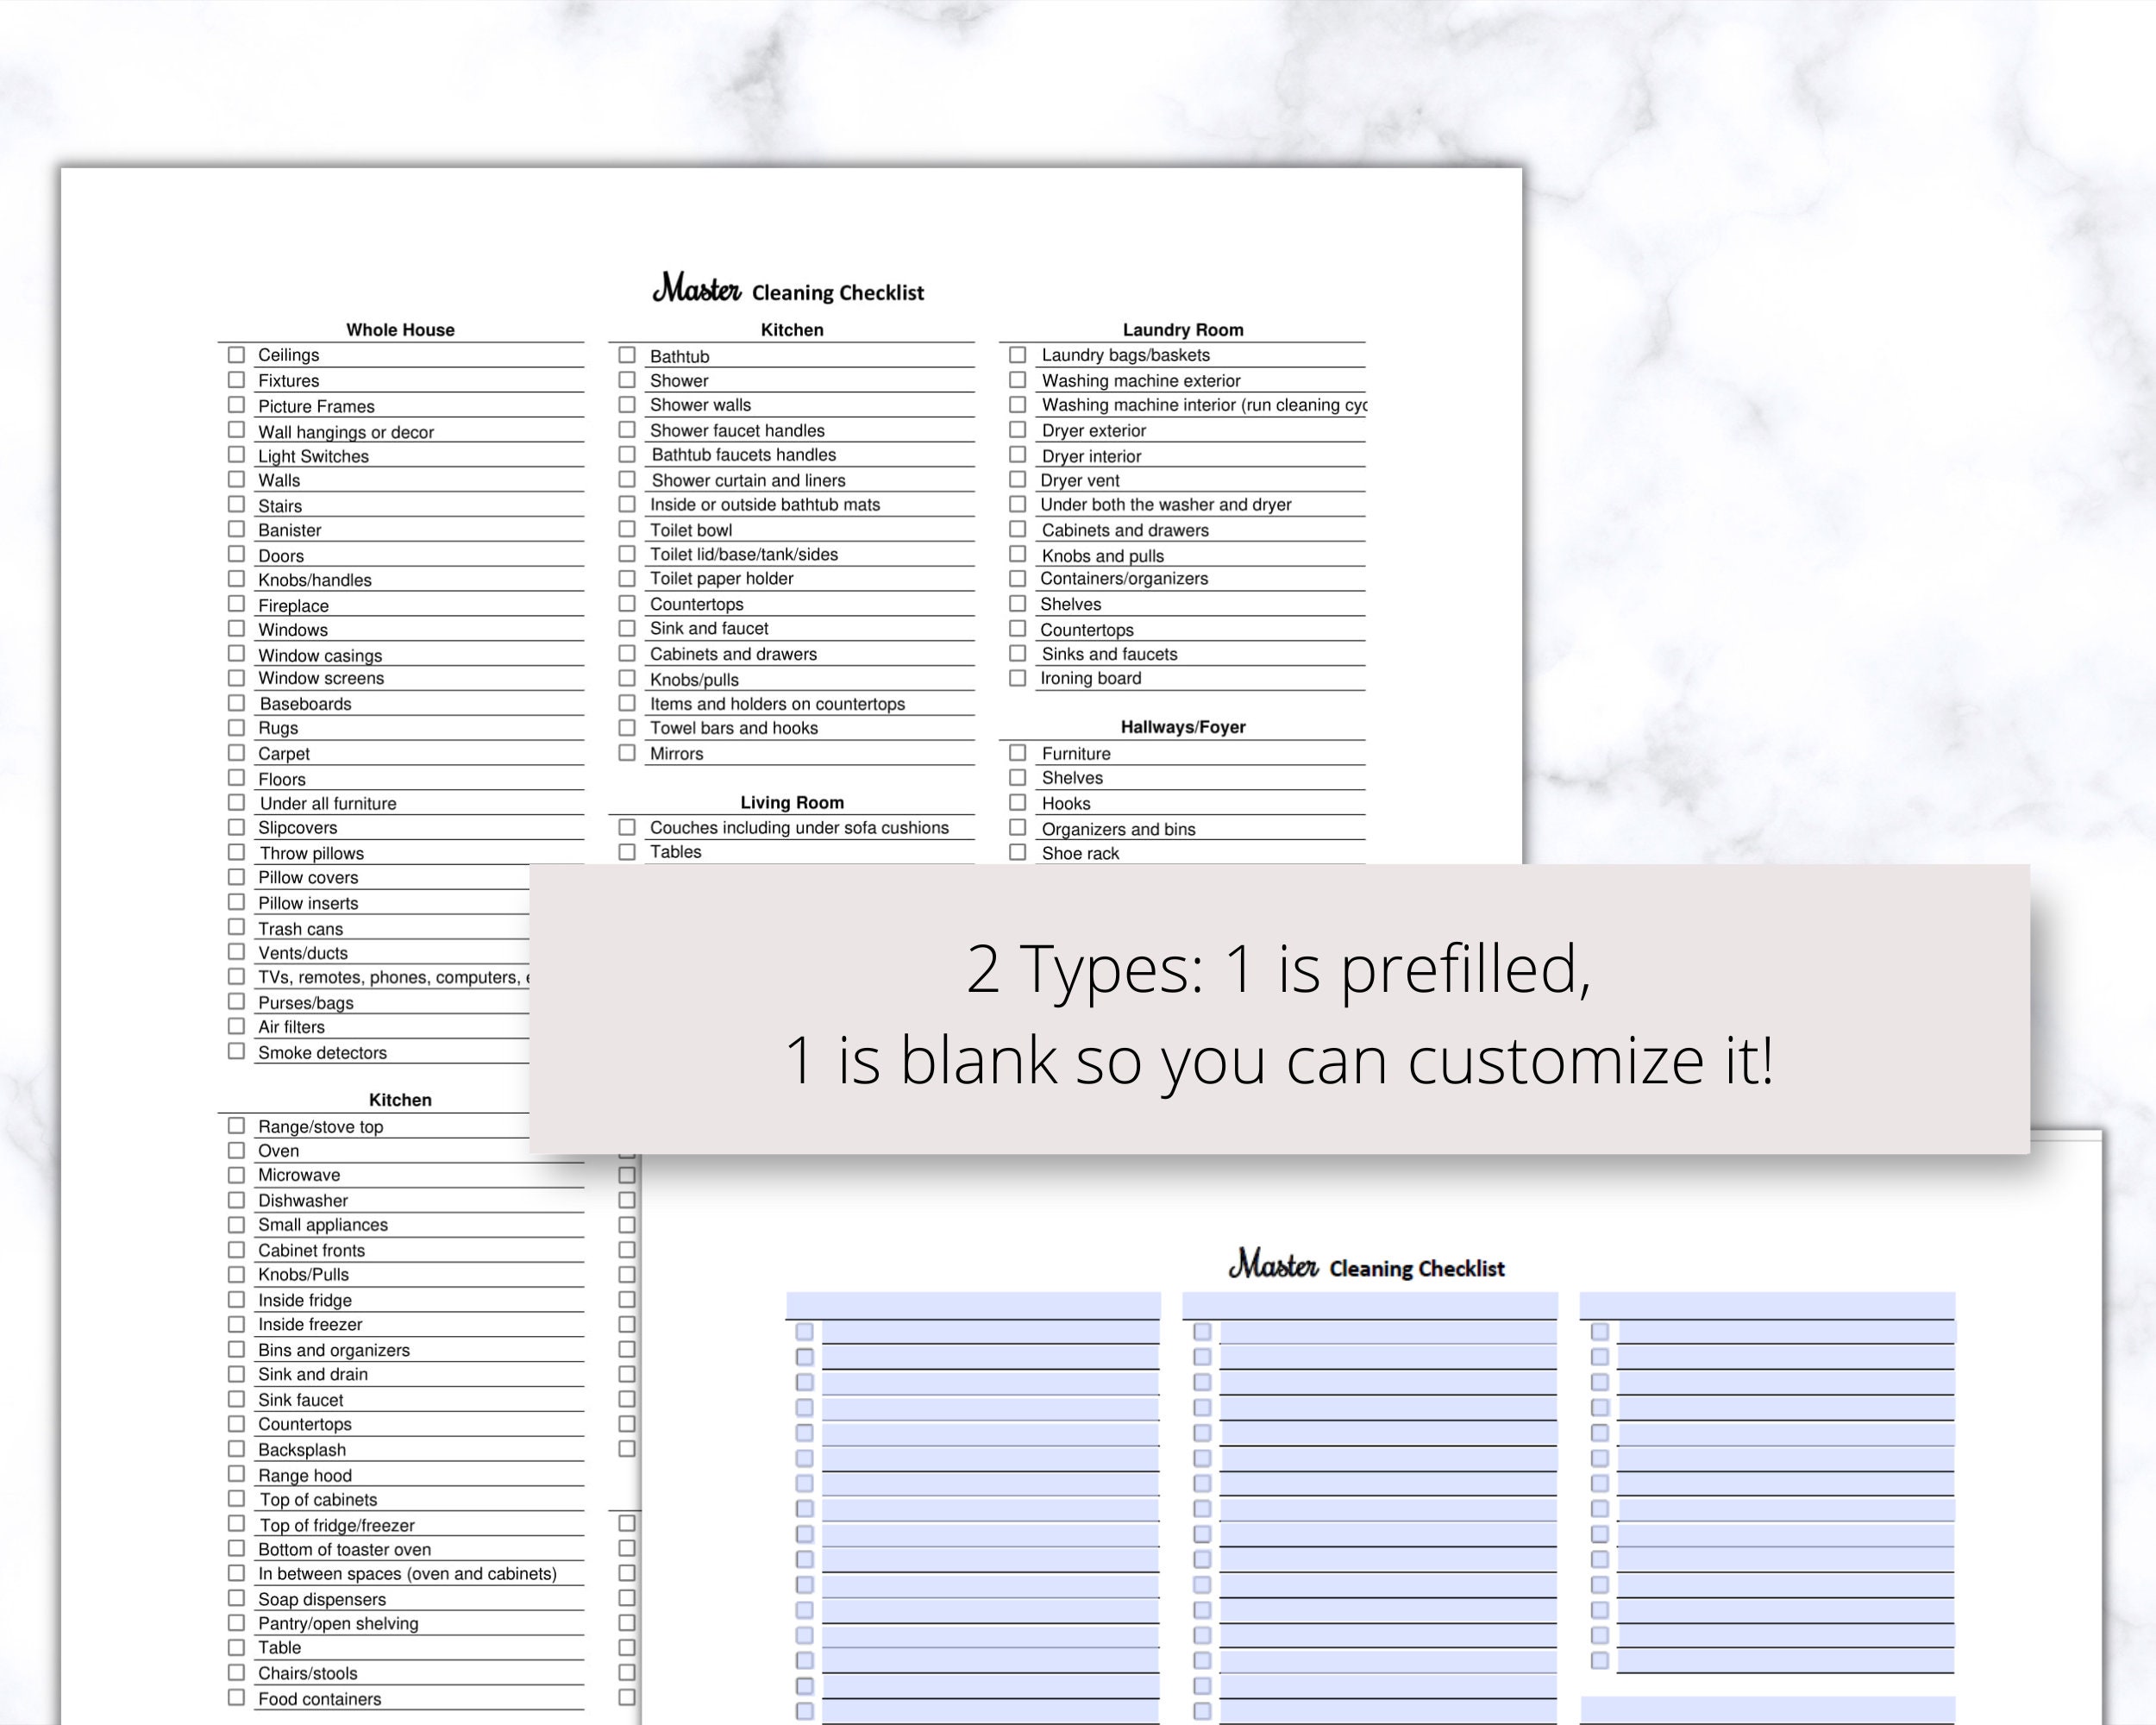Viewport: 2156px width, 1725px height.
Task: Check the Bathtub checkbox
Action: click(x=627, y=355)
